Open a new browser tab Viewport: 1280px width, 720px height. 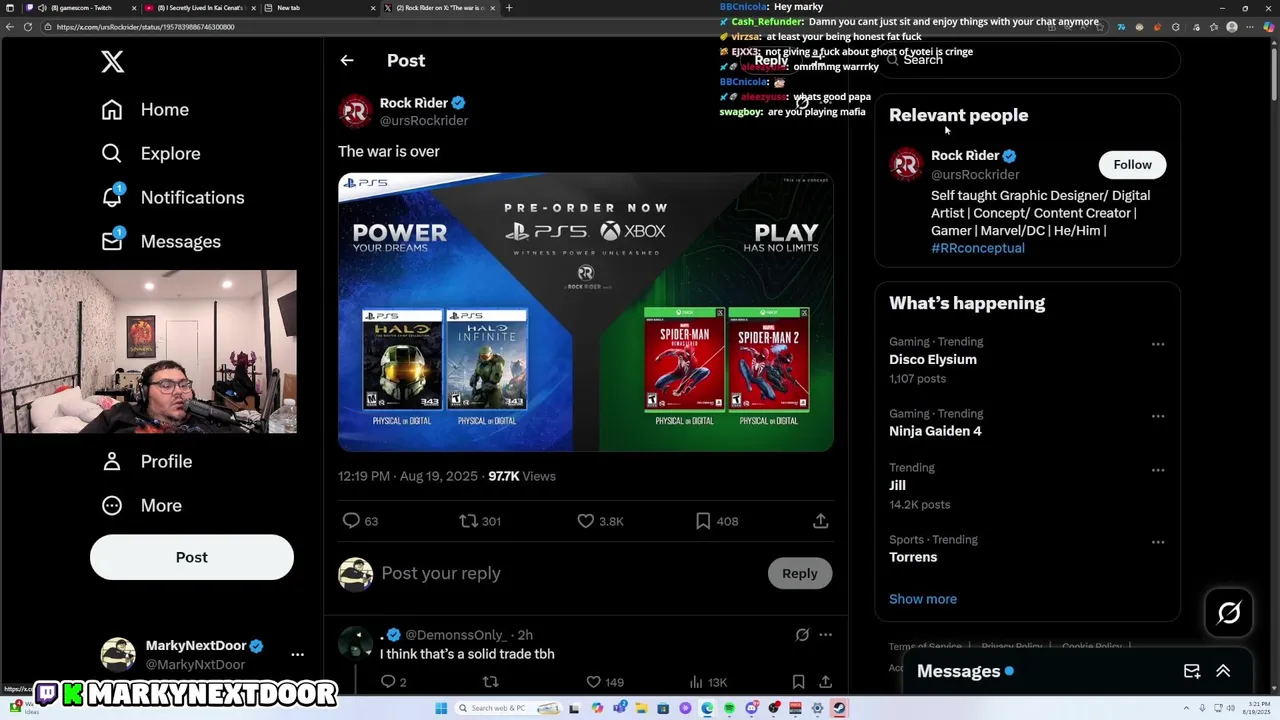point(509,8)
